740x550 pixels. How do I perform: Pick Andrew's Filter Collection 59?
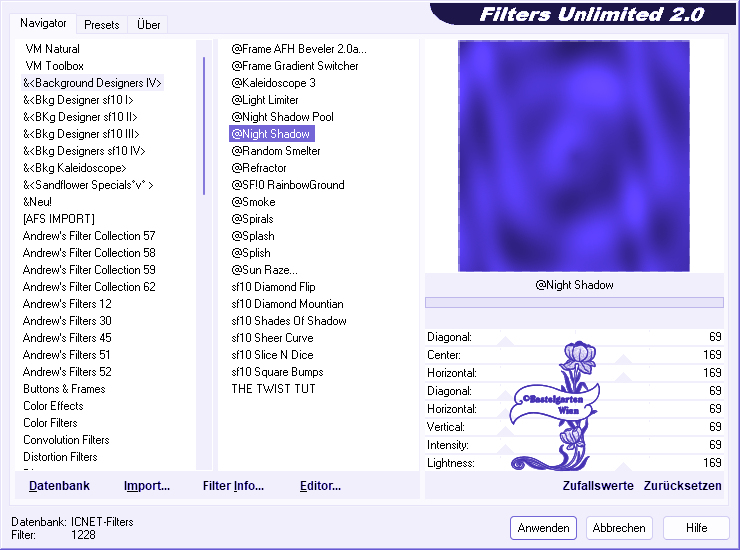coord(89,270)
